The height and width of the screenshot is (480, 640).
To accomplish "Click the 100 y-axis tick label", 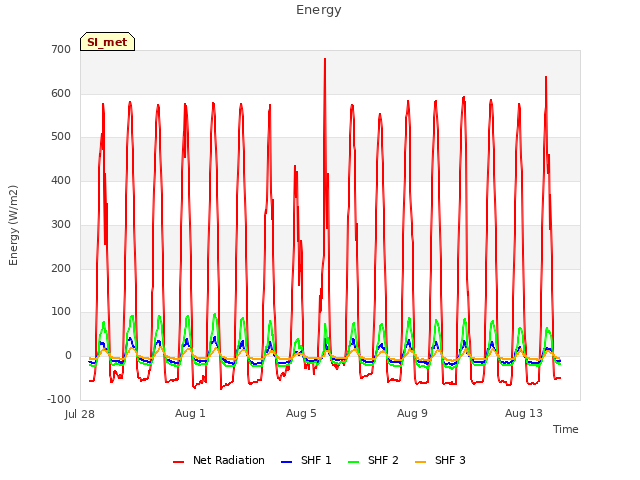I will point(61,312).
